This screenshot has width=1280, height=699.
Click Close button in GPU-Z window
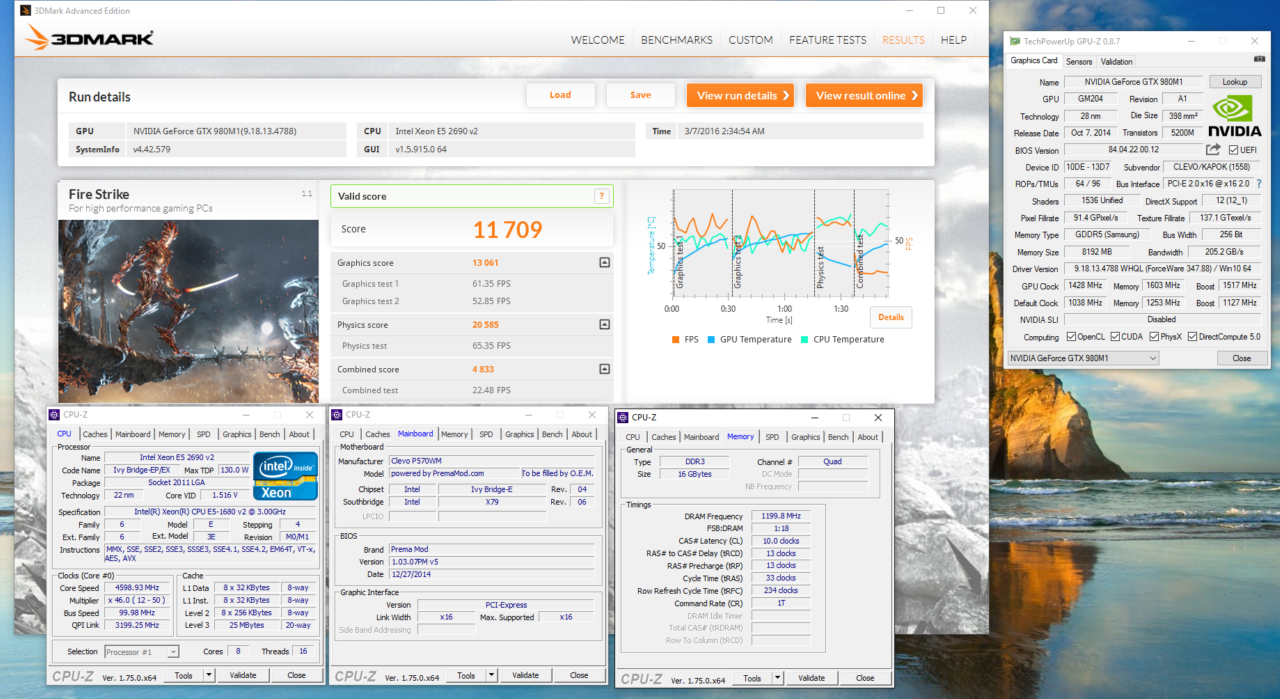click(x=1241, y=358)
